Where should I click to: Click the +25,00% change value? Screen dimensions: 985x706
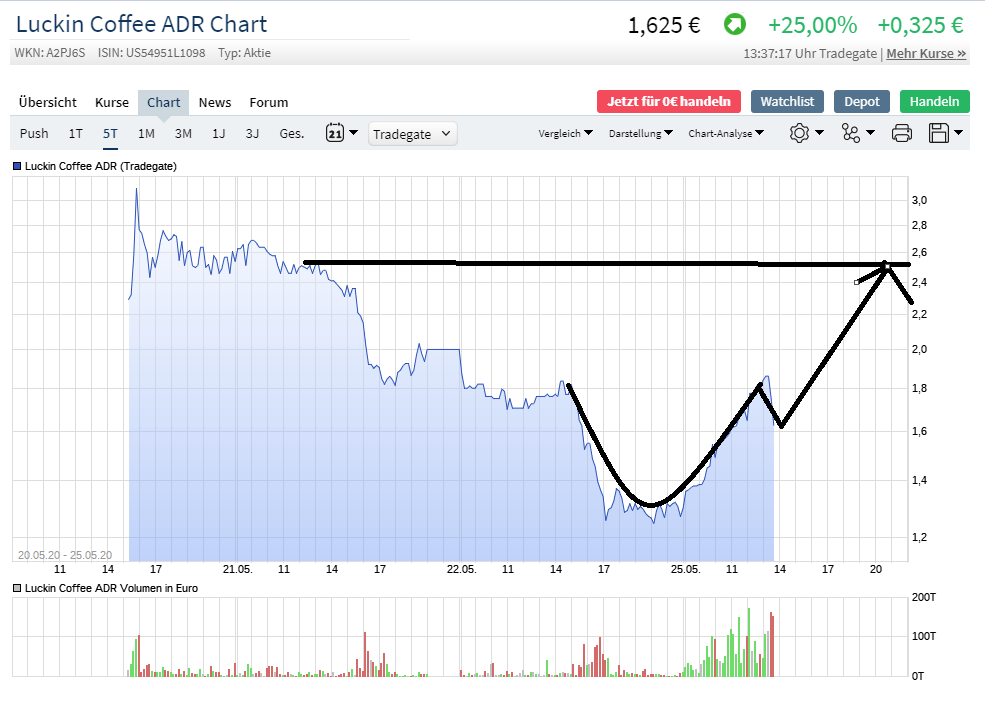point(813,25)
